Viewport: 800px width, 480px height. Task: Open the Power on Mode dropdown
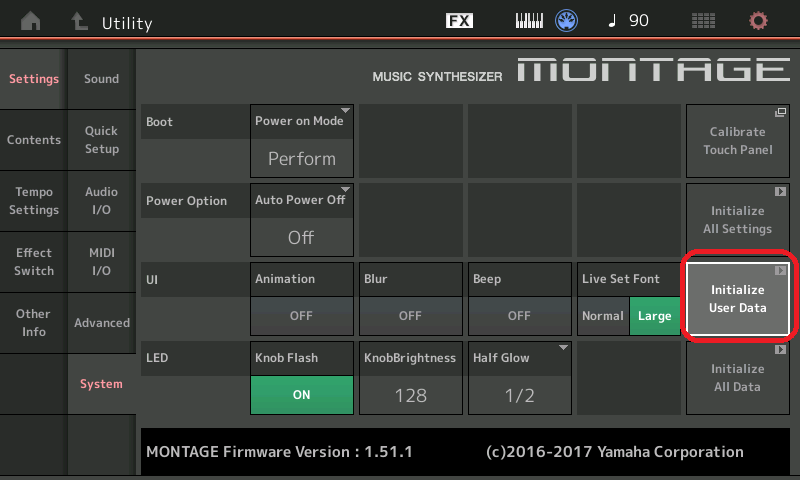pyautogui.click(x=301, y=140)
